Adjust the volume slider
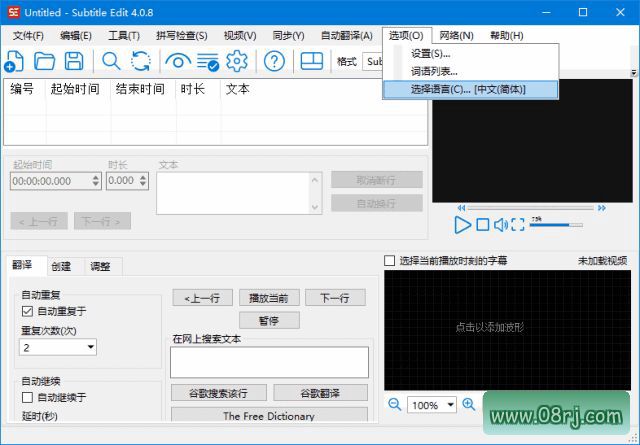The image size is (640, 445). pos(556,225)
